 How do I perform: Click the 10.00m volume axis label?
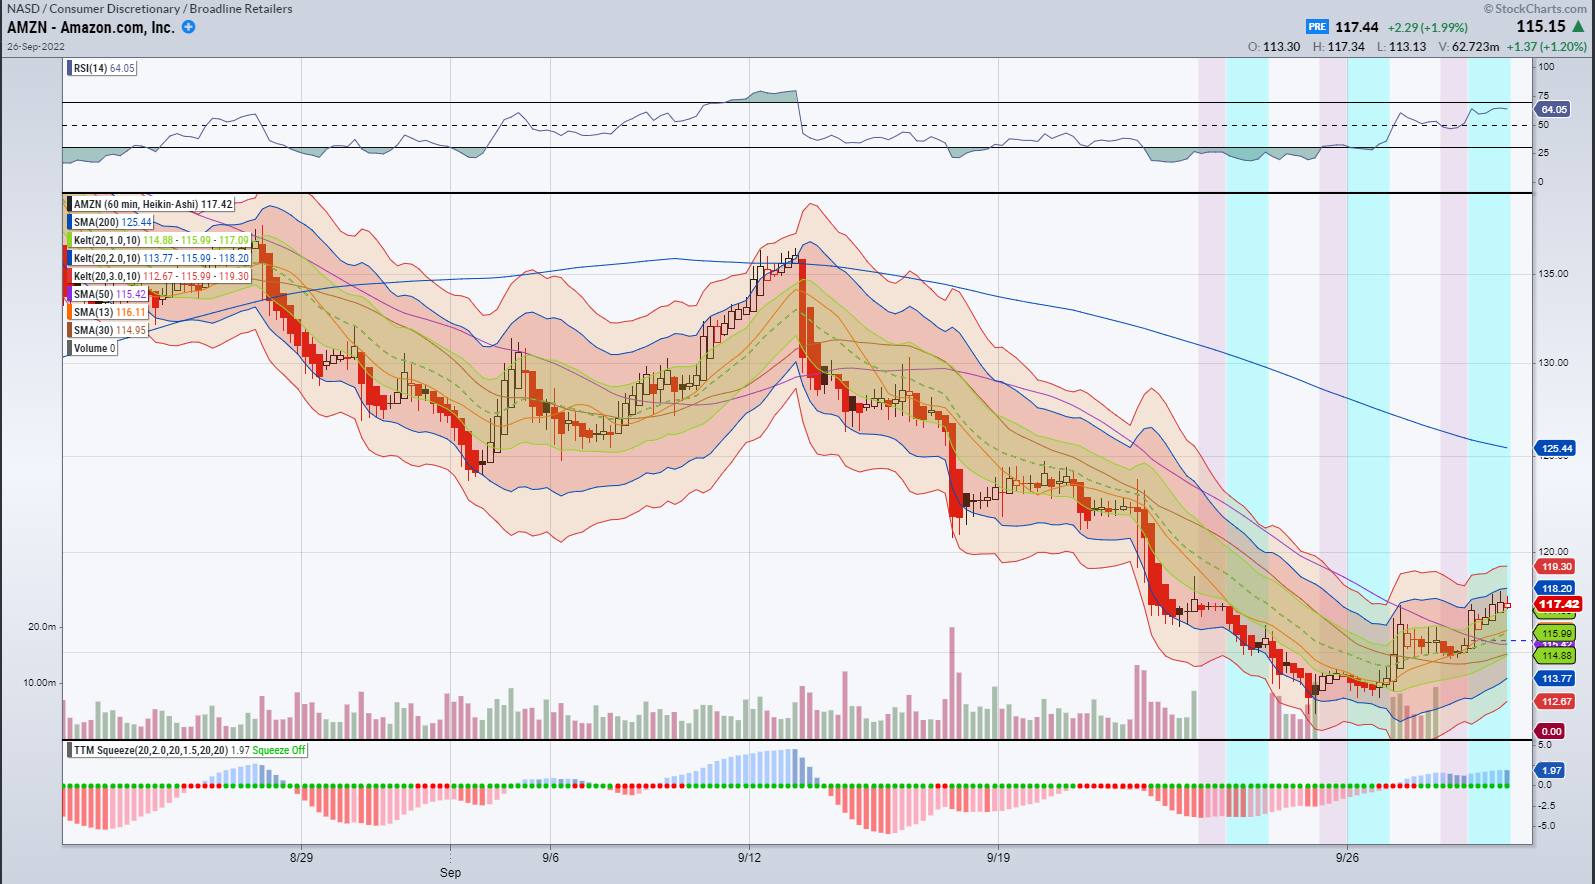click(x=40, y=683)
